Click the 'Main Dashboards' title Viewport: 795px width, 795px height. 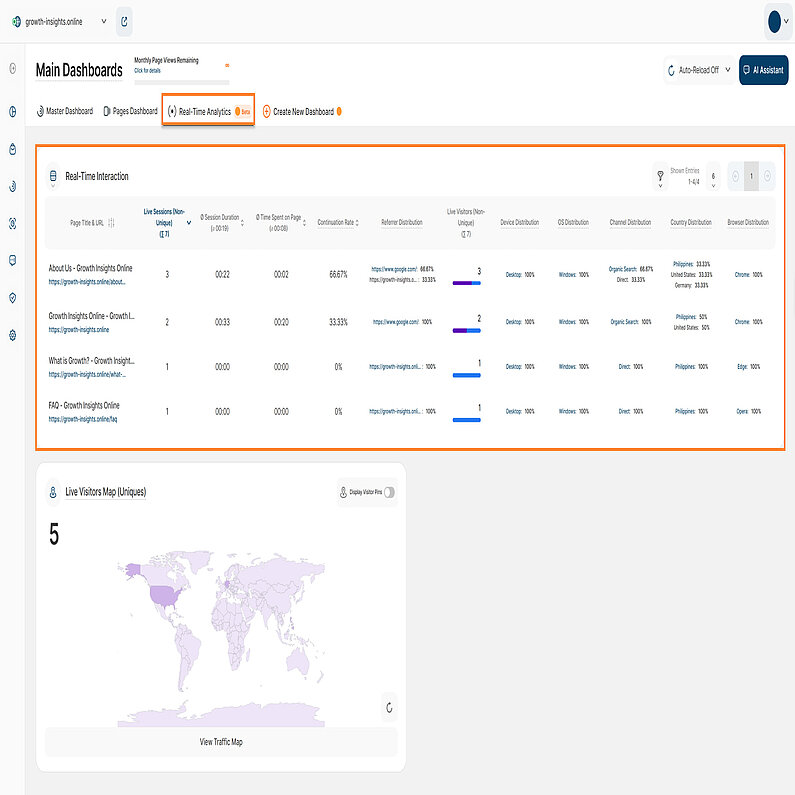pos(79,70)
